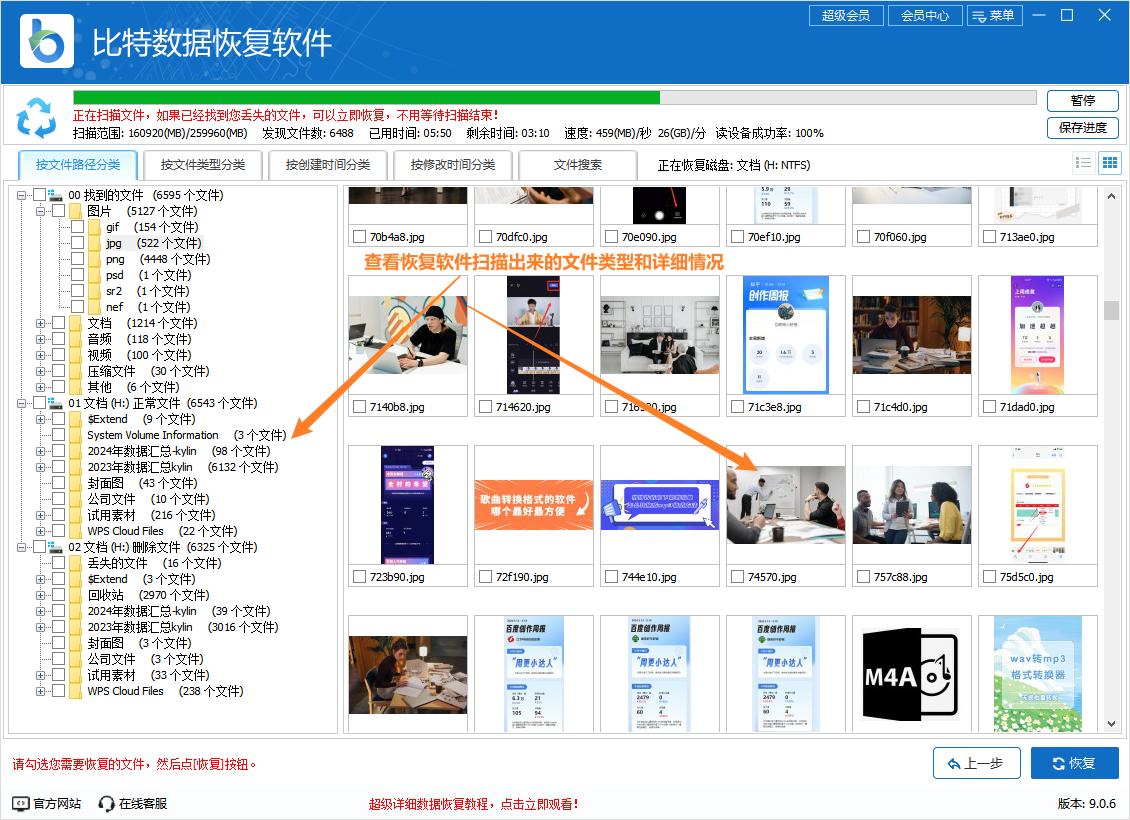Switch to list view icon
The width and height of the screenshot is (1130, 820).
click(1083, 163)
